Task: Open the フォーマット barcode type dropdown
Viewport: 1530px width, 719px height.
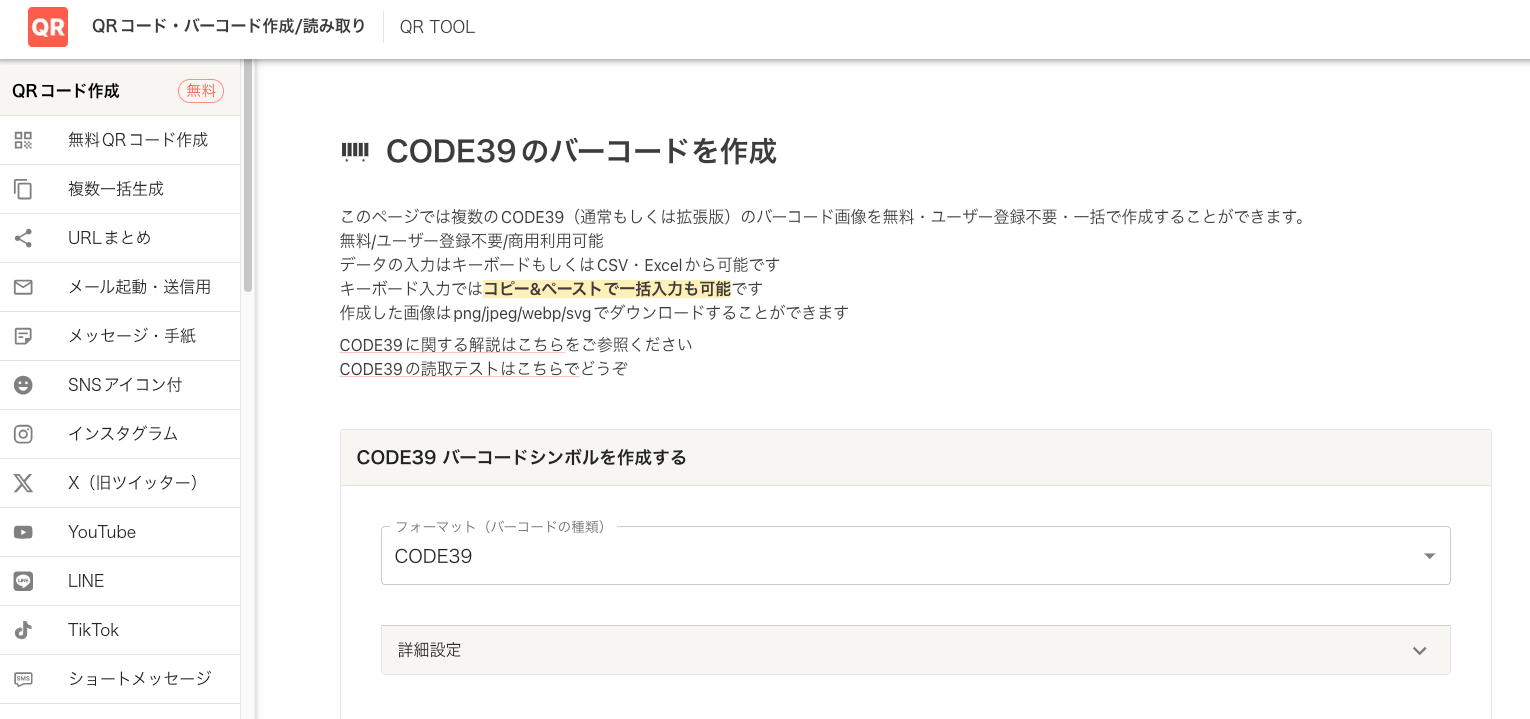Action: pyautogui.click(x=1429, y=555)
